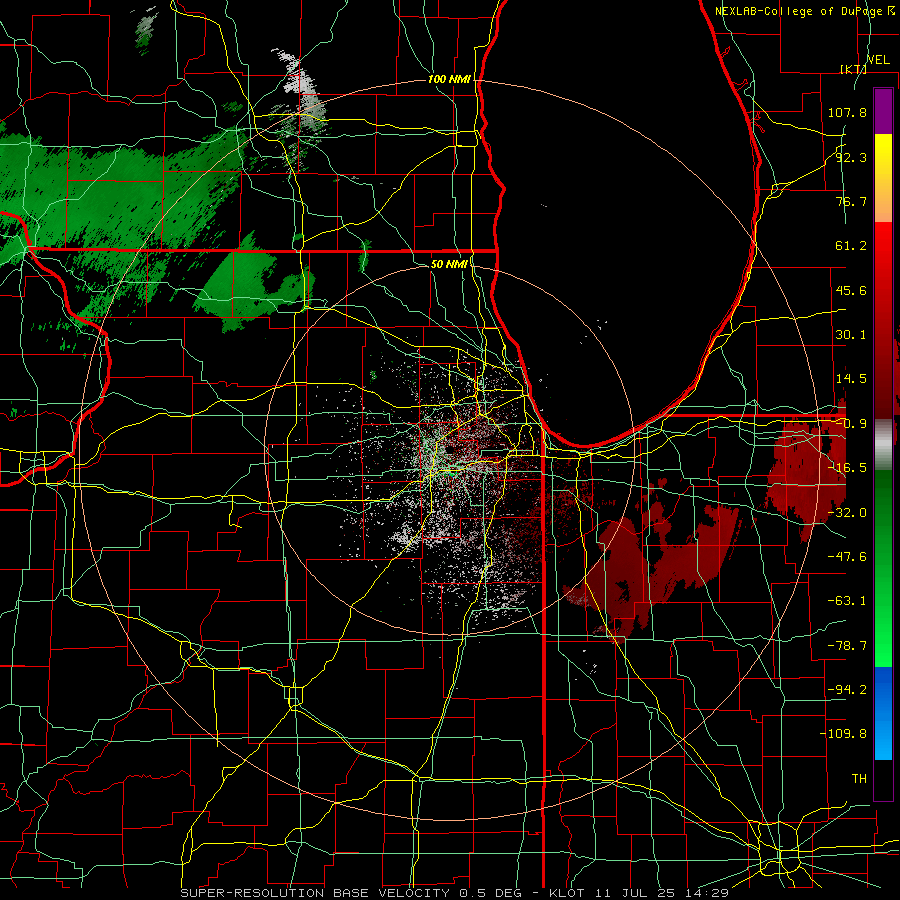Click the 14.5 velocity scale value

851,379
